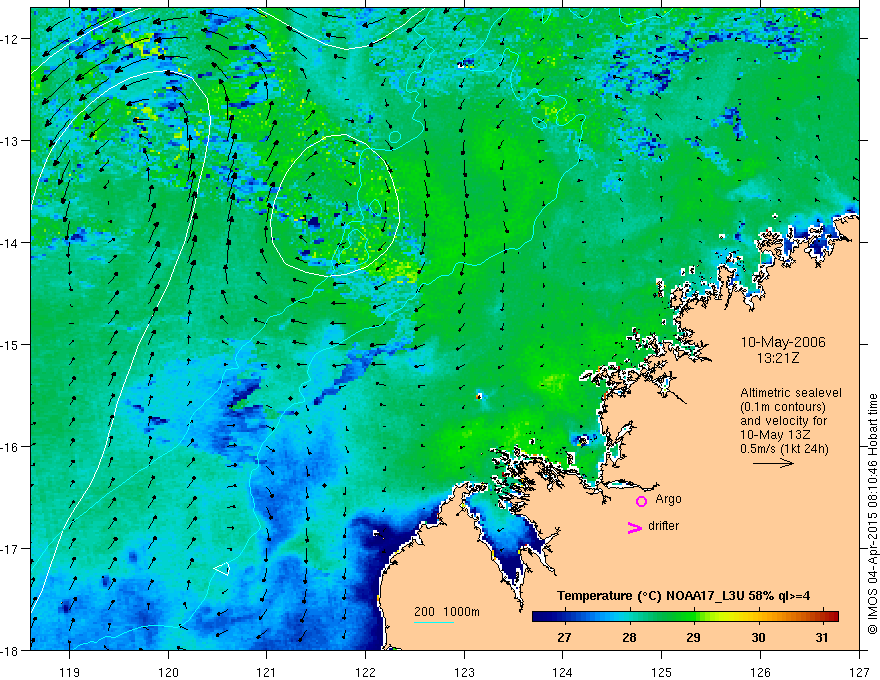The width and height of the screenshot is (880, 680).
Task: Click the -18 latitude axis label
Action: point(11,650)
